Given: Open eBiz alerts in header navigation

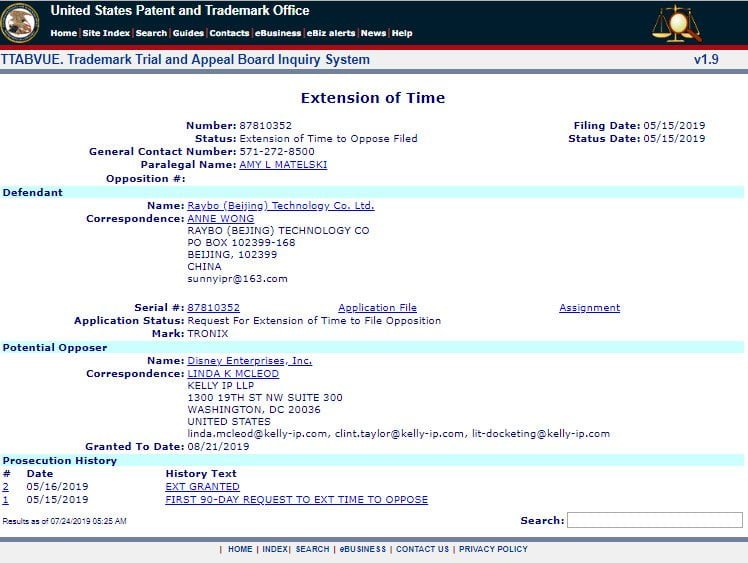Looking at the screenshot, I should click(331, 33).
